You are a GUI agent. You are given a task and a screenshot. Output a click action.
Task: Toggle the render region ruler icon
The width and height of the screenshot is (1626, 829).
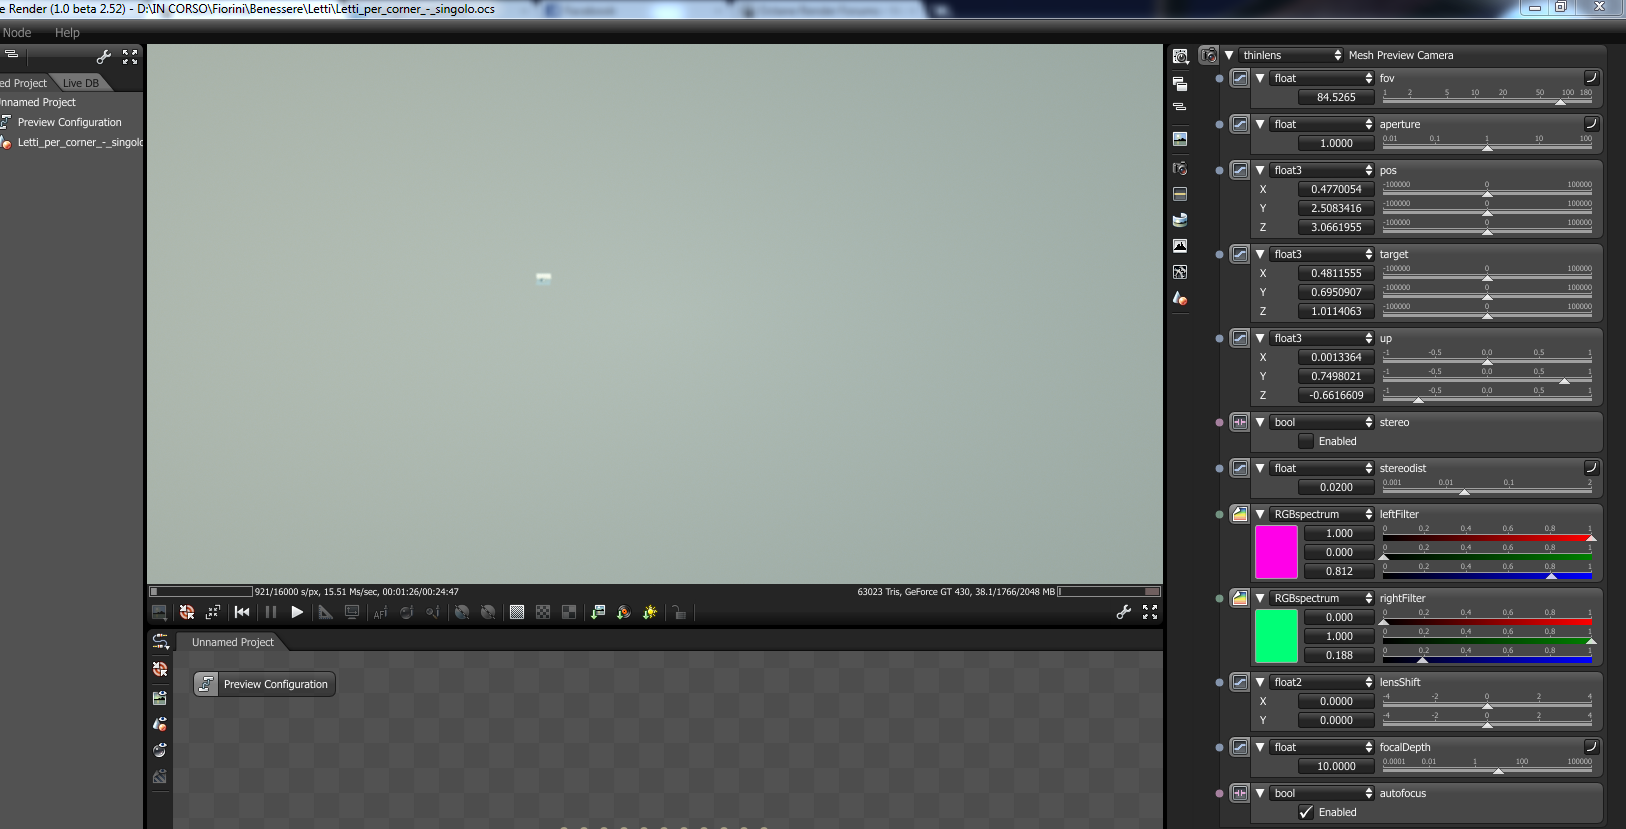click(x=325, y=612)
